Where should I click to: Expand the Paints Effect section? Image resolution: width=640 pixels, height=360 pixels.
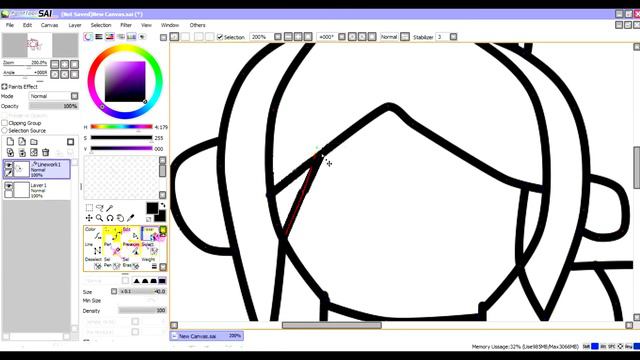(x=4, y=87)
